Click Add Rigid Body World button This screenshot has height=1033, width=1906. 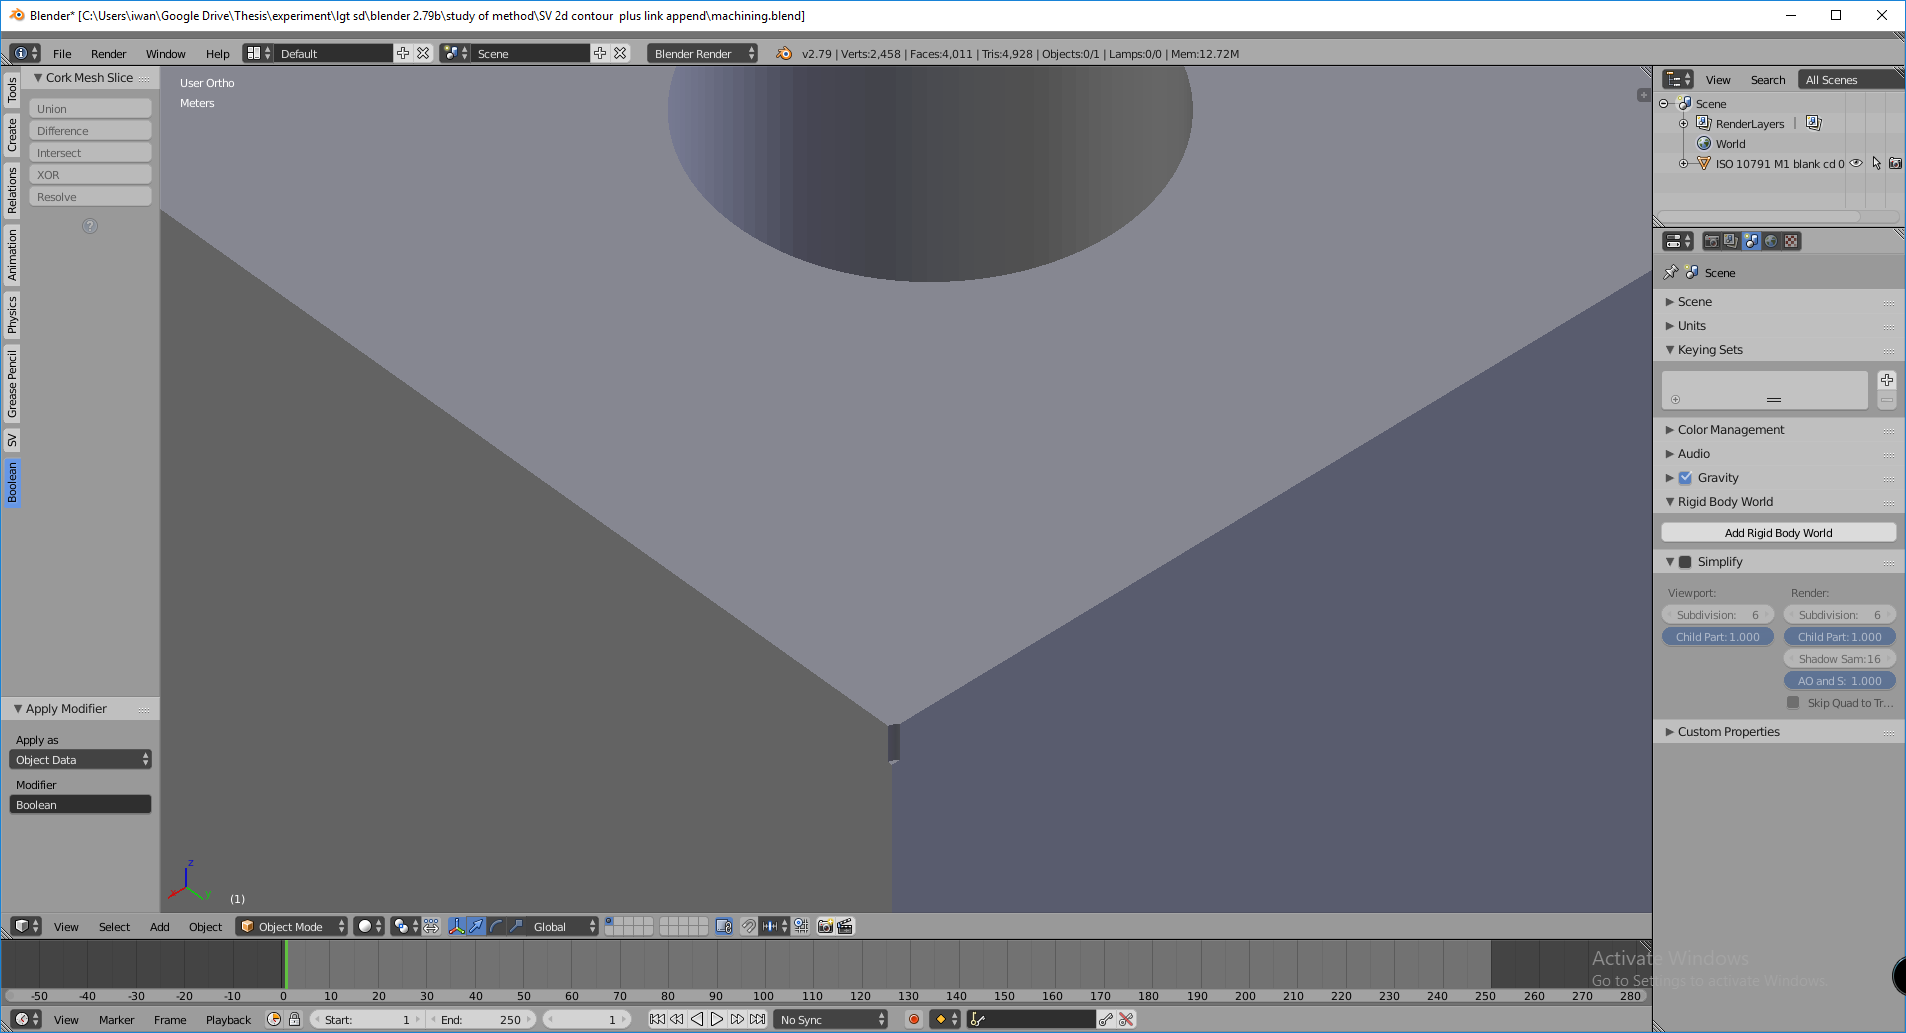[1779, 533]
